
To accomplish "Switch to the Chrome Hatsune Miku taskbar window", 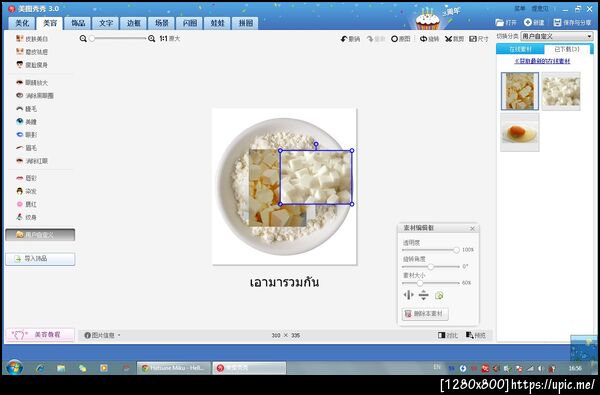I will (x=174, y=368).
